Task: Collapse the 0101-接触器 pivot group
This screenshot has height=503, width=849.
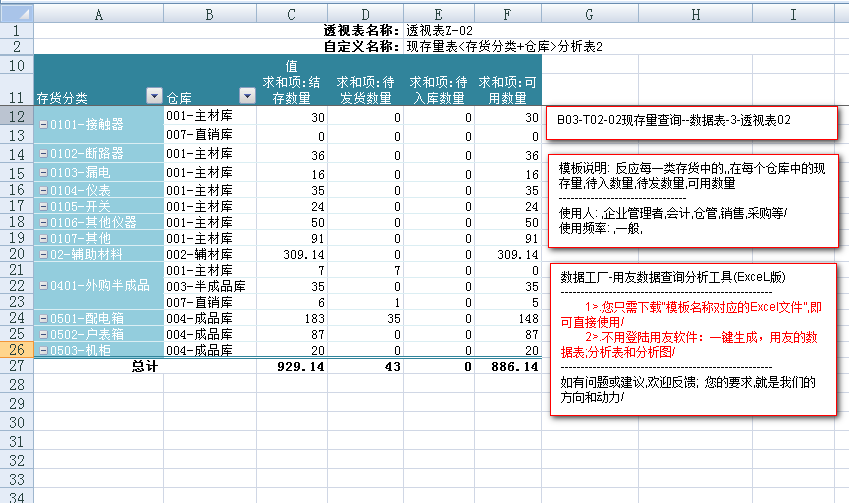Action: coord(43,125)
